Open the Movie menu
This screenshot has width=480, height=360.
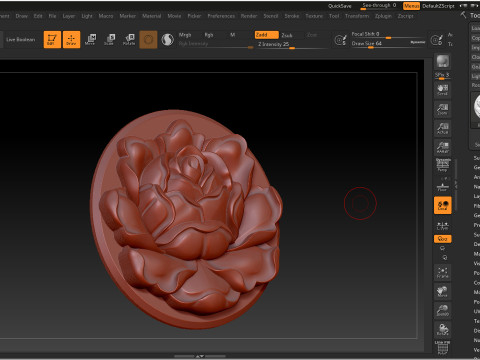[x=174, y=16]
